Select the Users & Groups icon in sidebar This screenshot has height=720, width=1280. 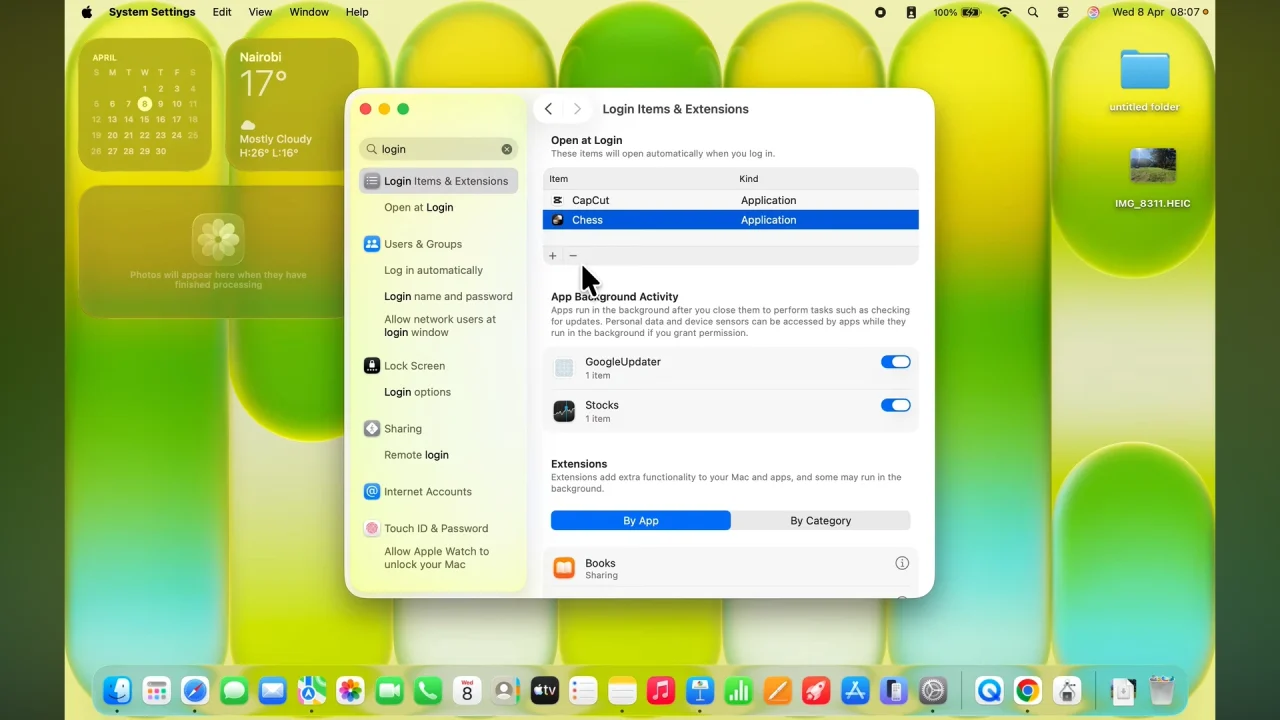[x=371, y=244]
